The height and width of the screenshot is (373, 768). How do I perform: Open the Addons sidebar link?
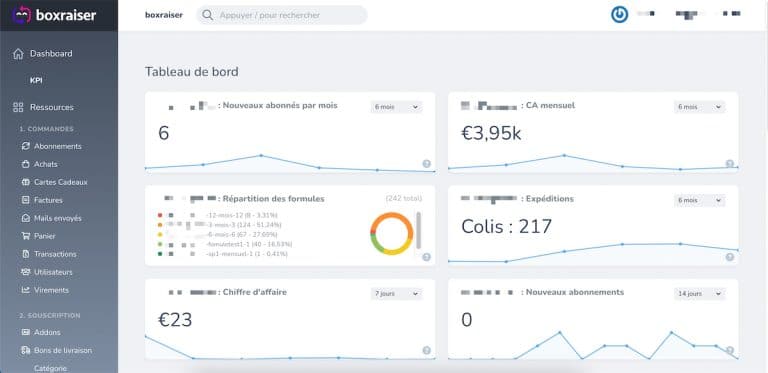pos(47,332)
